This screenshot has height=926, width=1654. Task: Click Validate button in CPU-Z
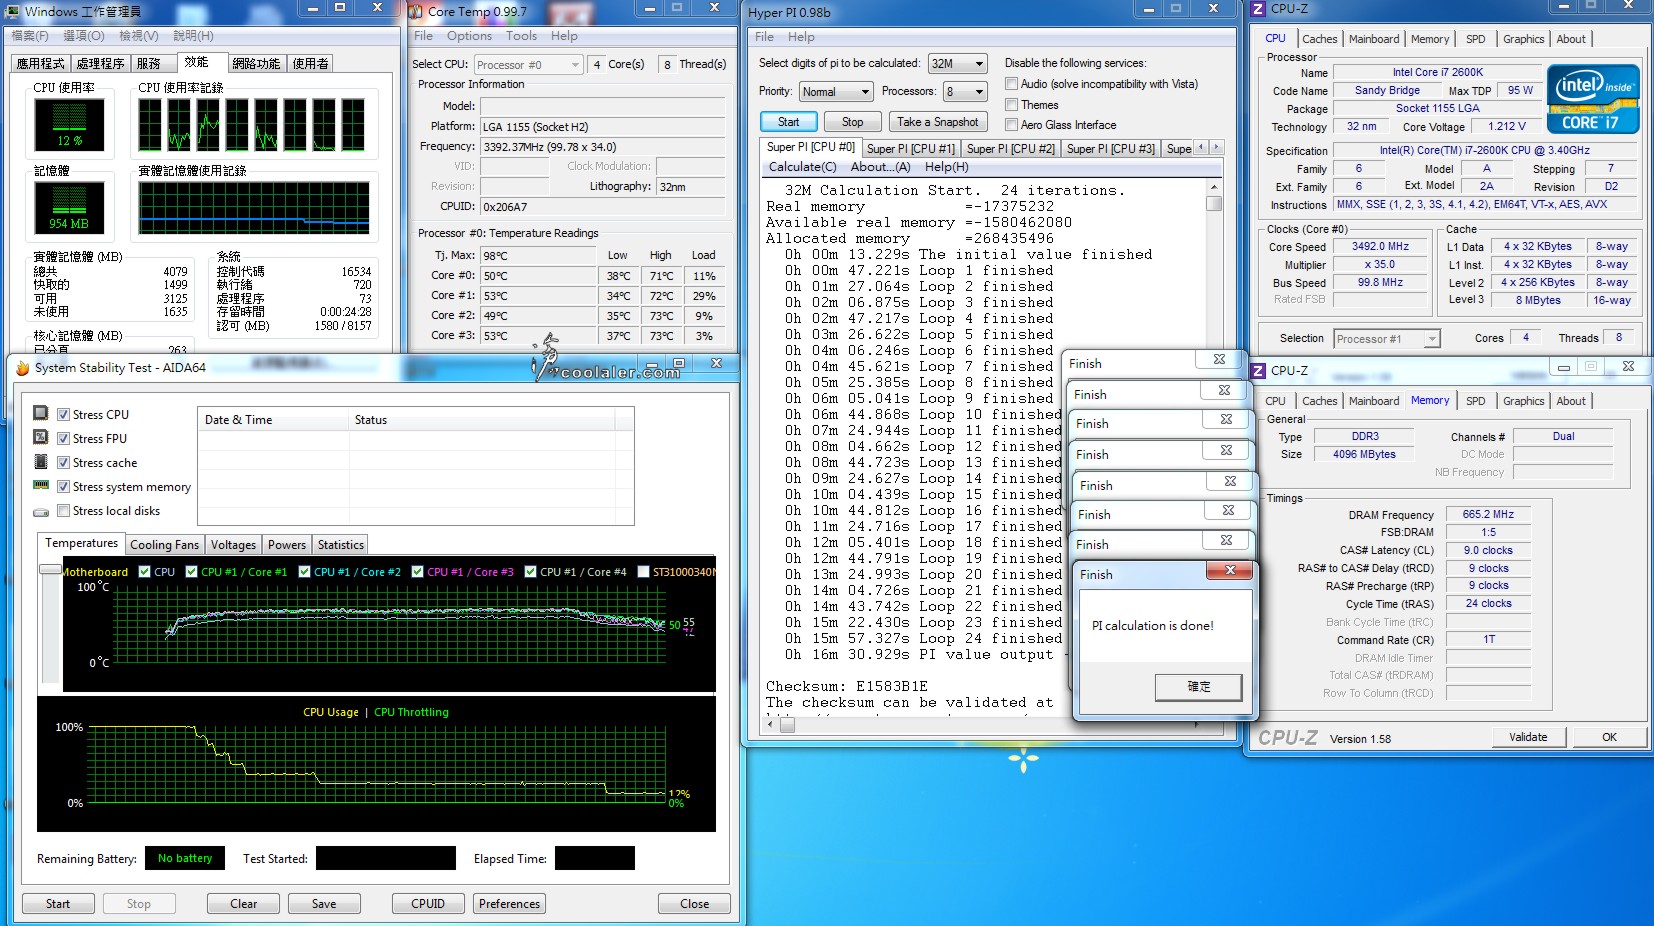(x=1527, y=737)
